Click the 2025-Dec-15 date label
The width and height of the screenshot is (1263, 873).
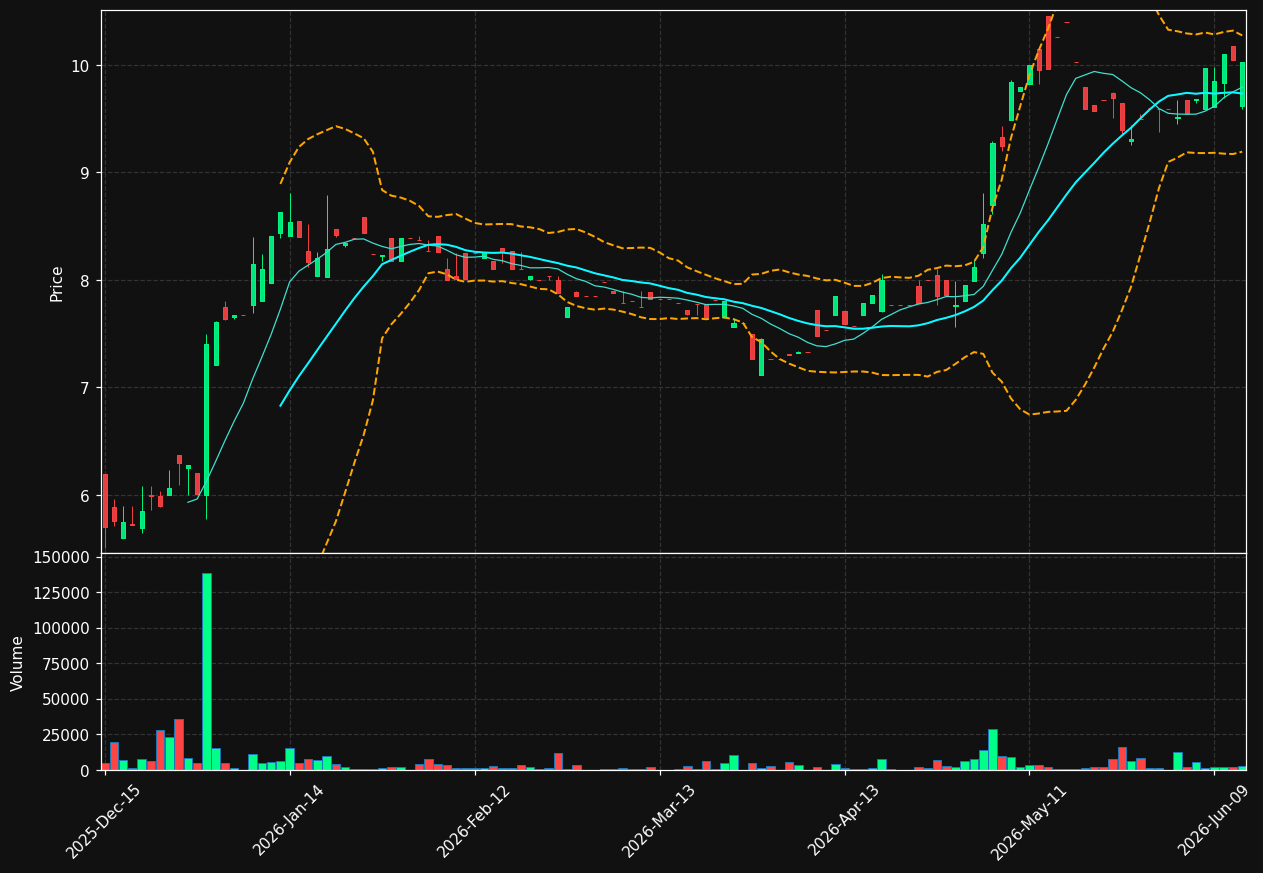[104, 821]
